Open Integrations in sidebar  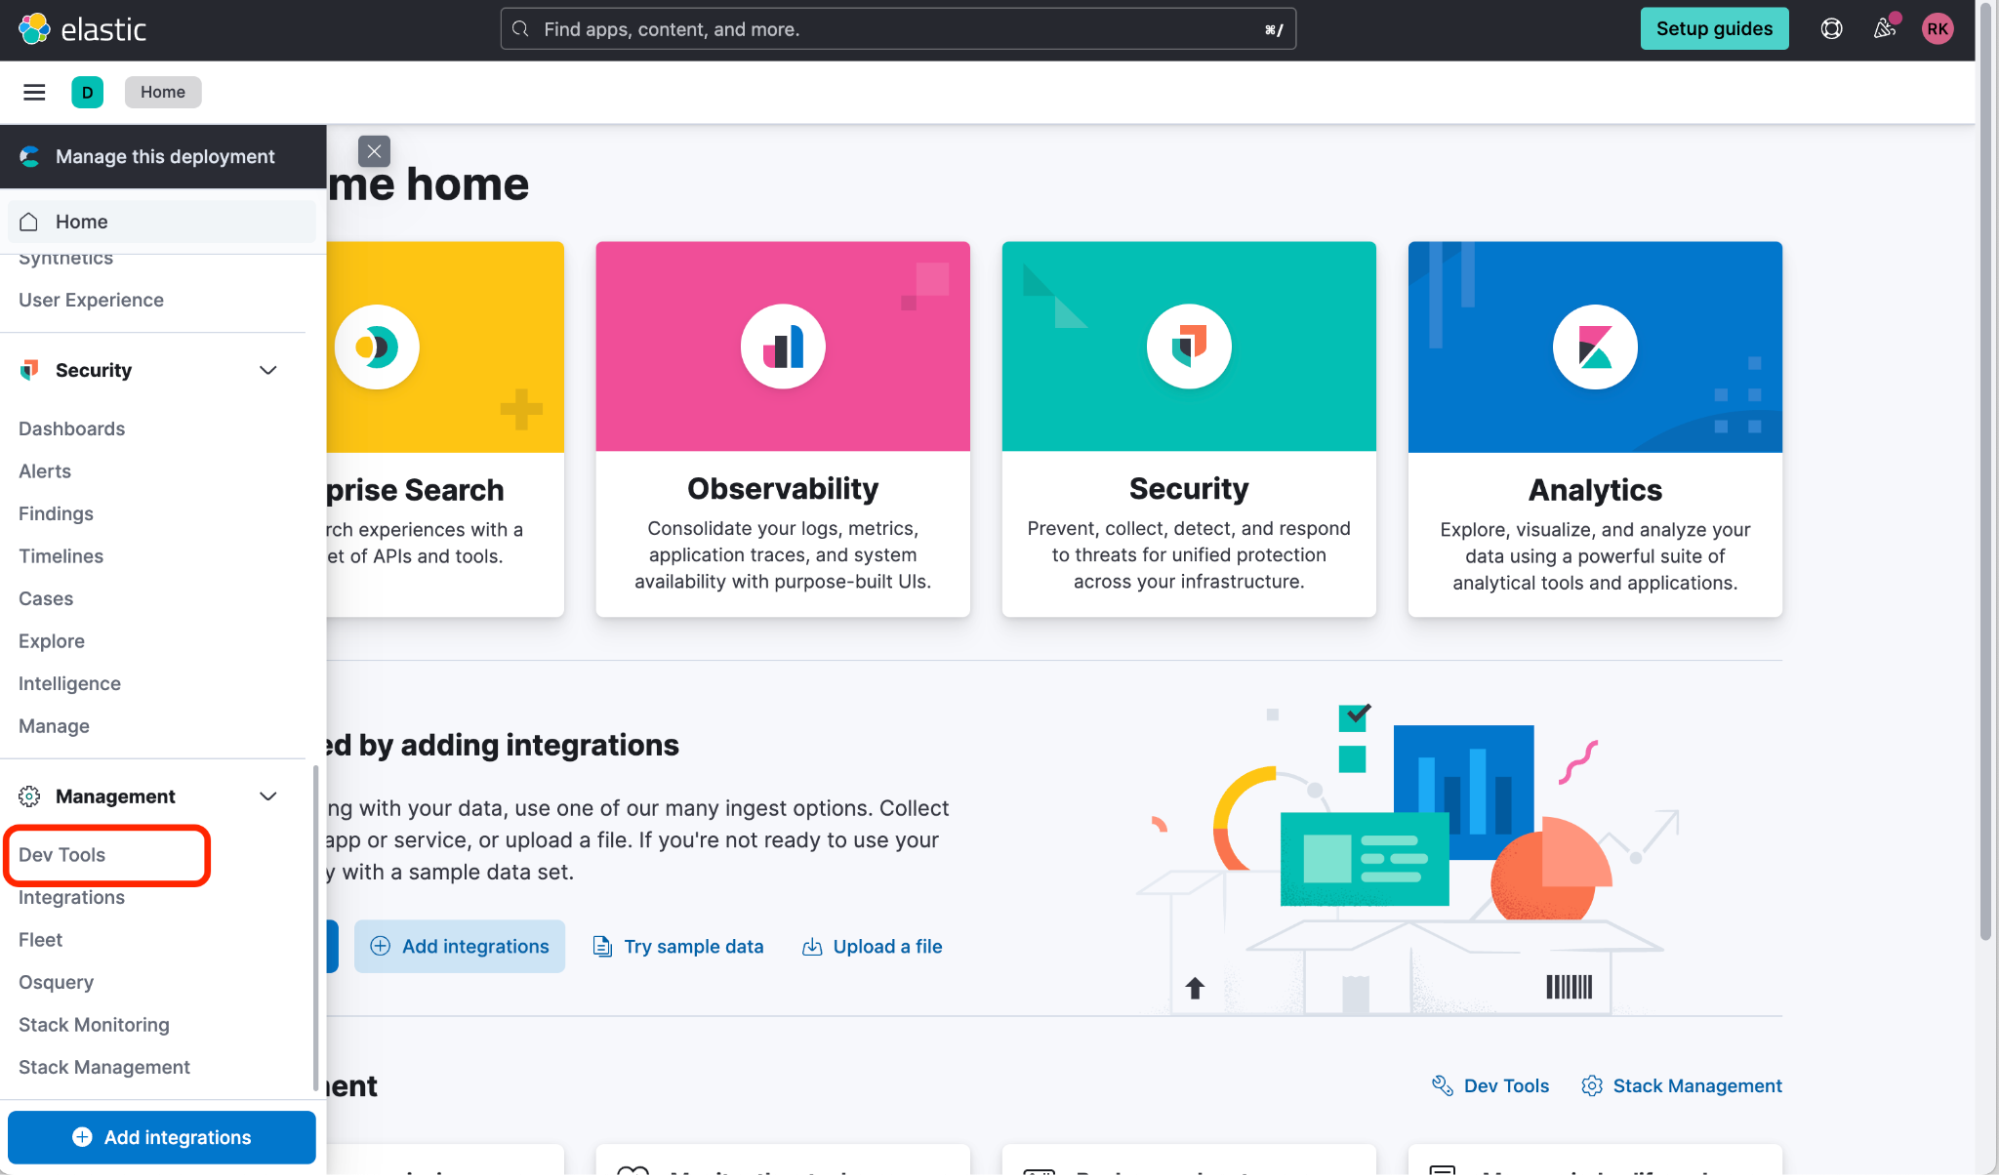pos(72,897)
